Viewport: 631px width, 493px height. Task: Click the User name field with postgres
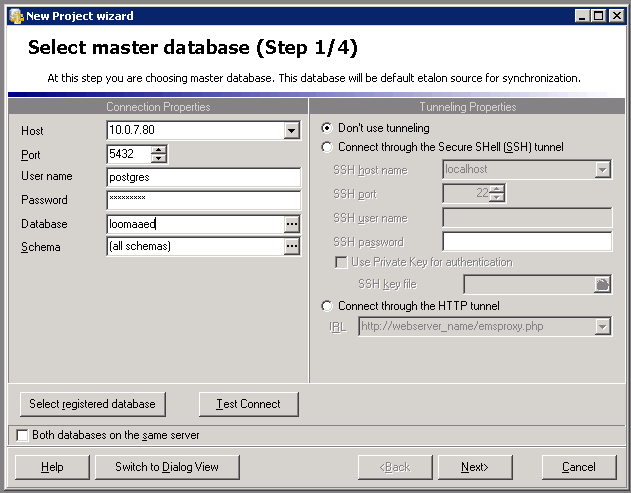click(204, 177)
